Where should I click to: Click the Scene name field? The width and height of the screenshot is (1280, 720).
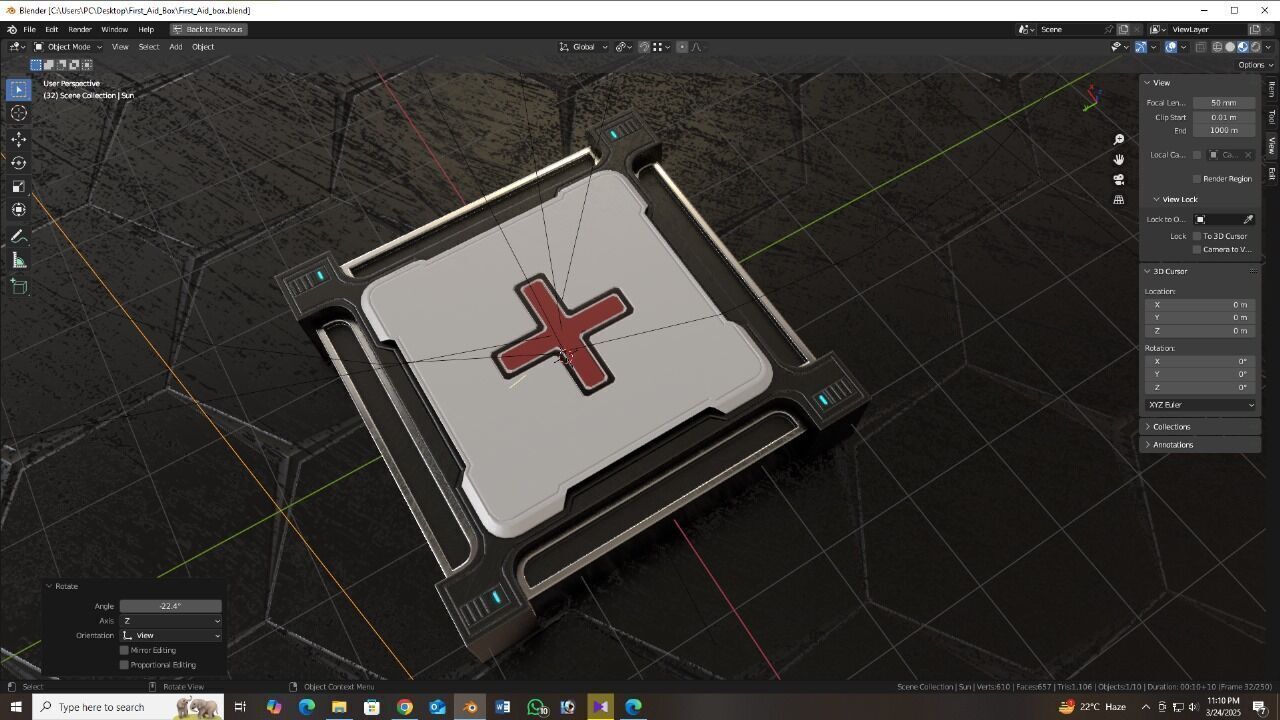pos(1068,29)
